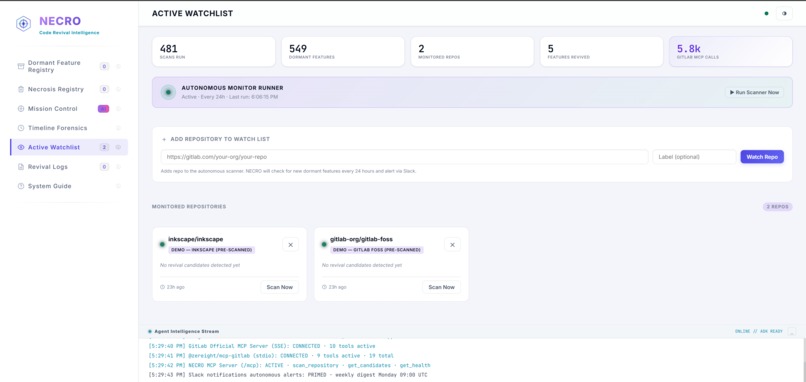Focus the Label (optional) input field
Screen dimensions: 806x382
coord(694,157)
